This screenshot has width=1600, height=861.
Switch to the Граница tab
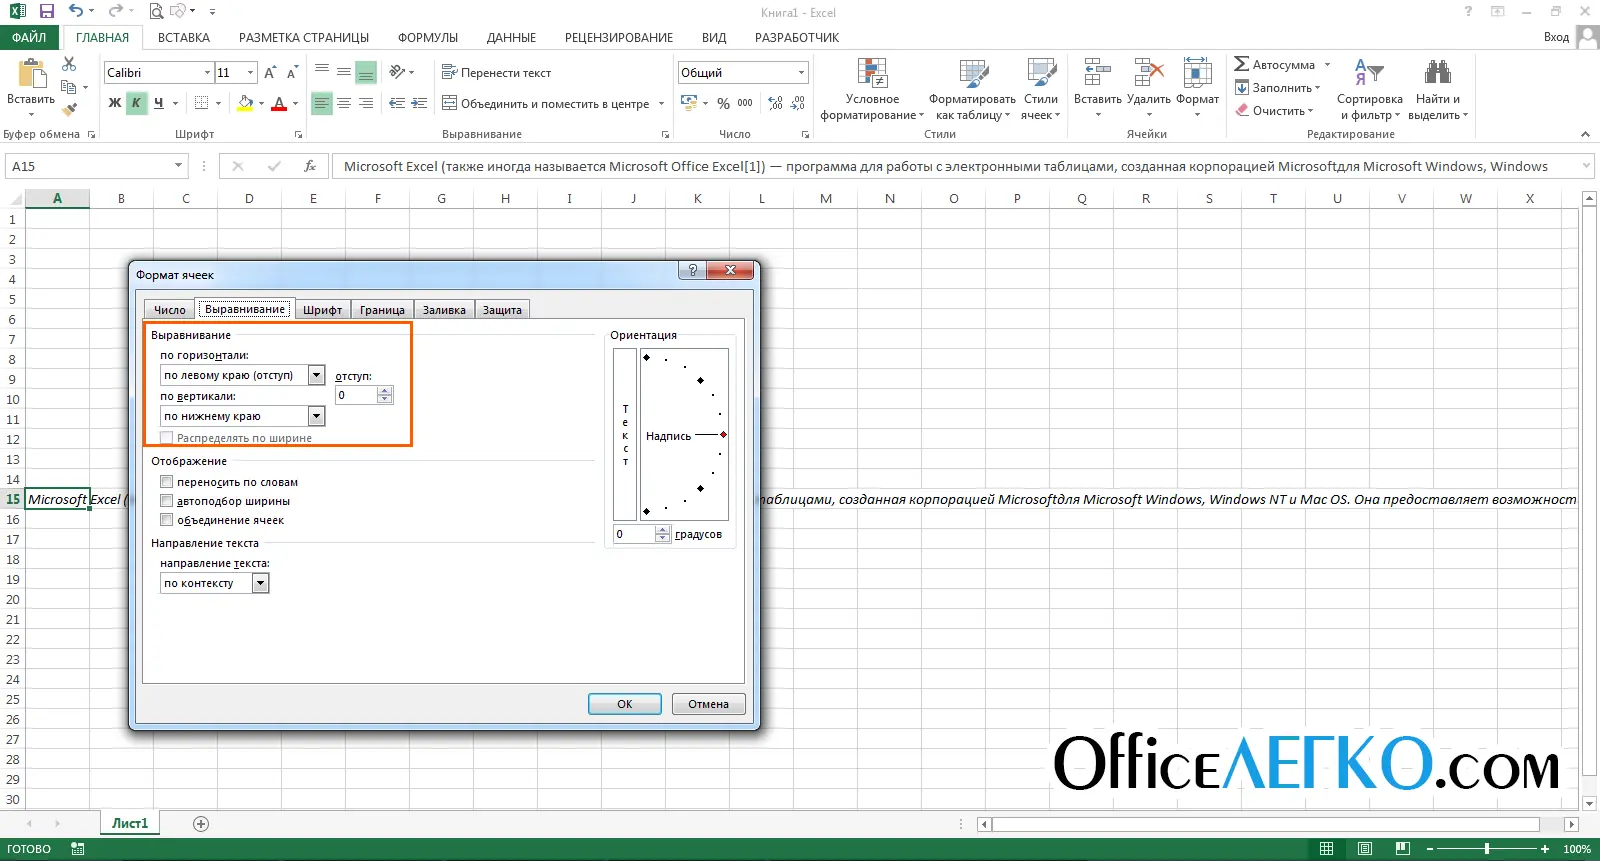pyautogui.click(x=382, y=310)
